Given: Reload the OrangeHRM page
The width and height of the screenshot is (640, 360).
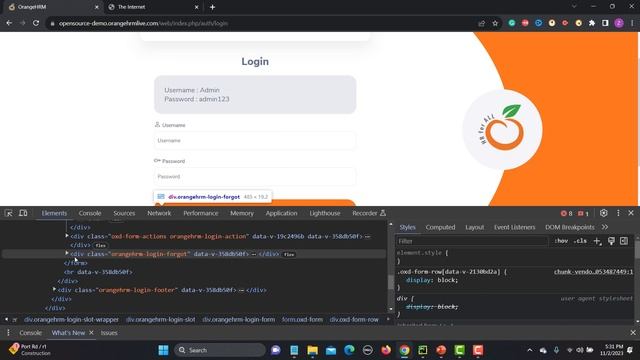Looking at the screenshot, I should [36, 23].
